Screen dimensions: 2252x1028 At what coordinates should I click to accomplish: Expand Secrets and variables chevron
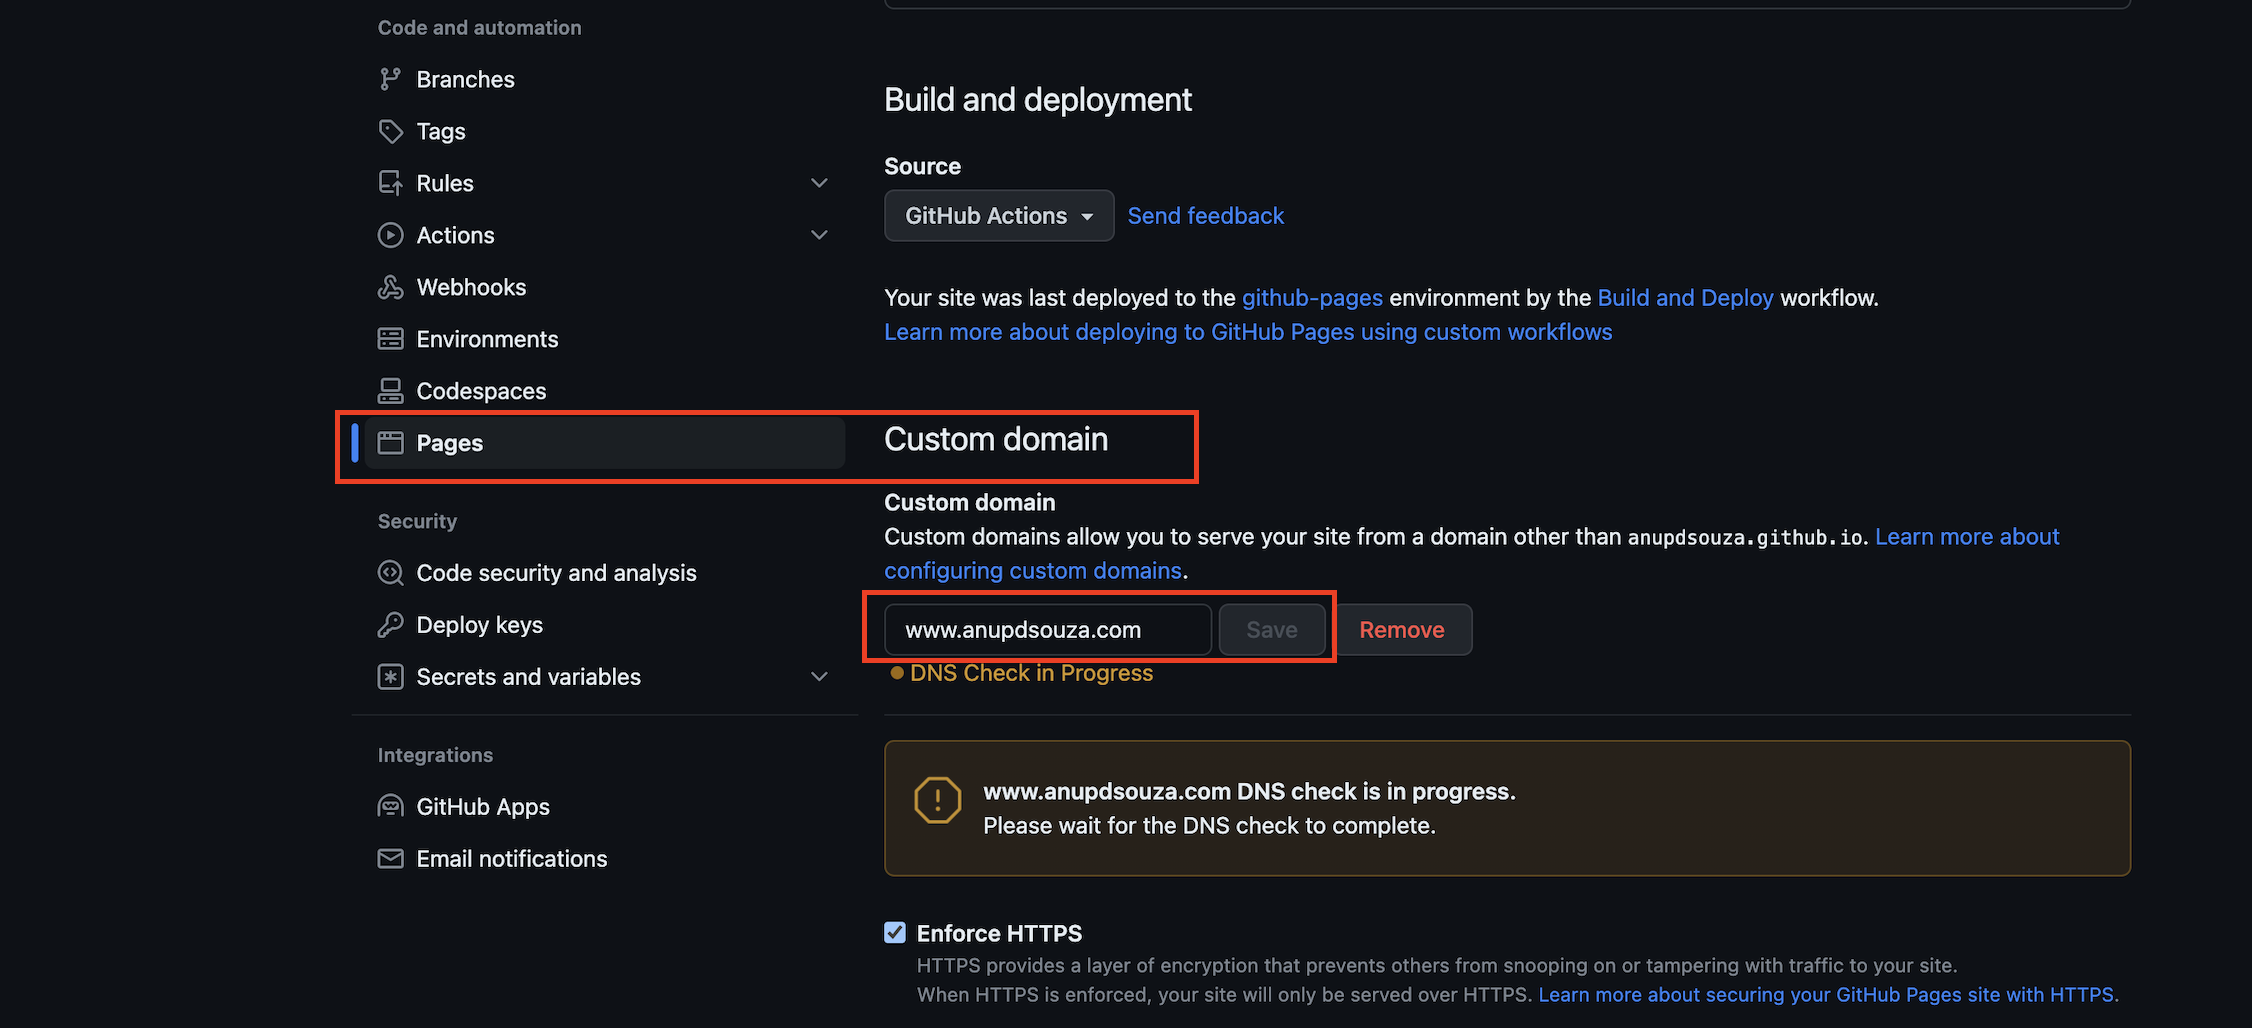click(819, 677)
